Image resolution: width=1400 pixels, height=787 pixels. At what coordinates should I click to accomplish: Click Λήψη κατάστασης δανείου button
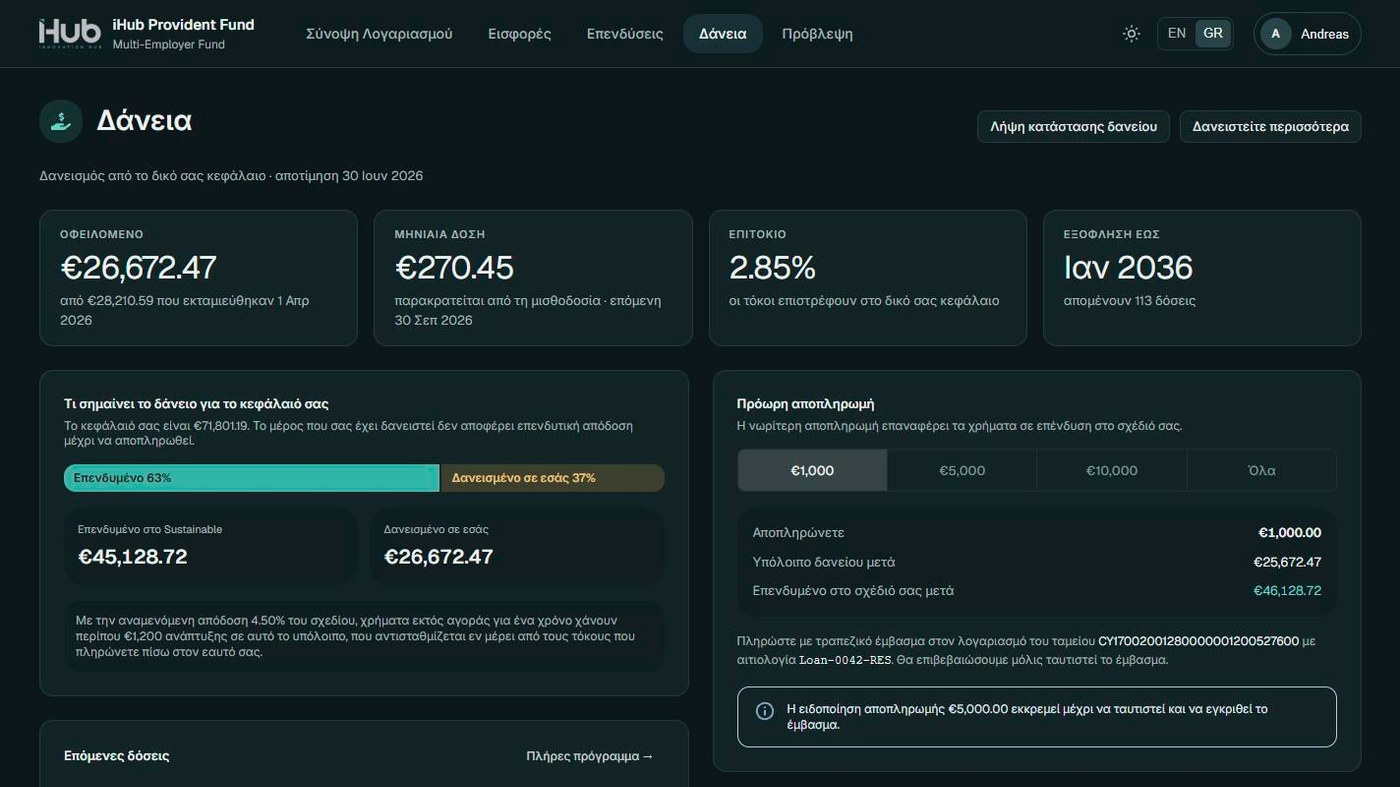(1073, 127)
